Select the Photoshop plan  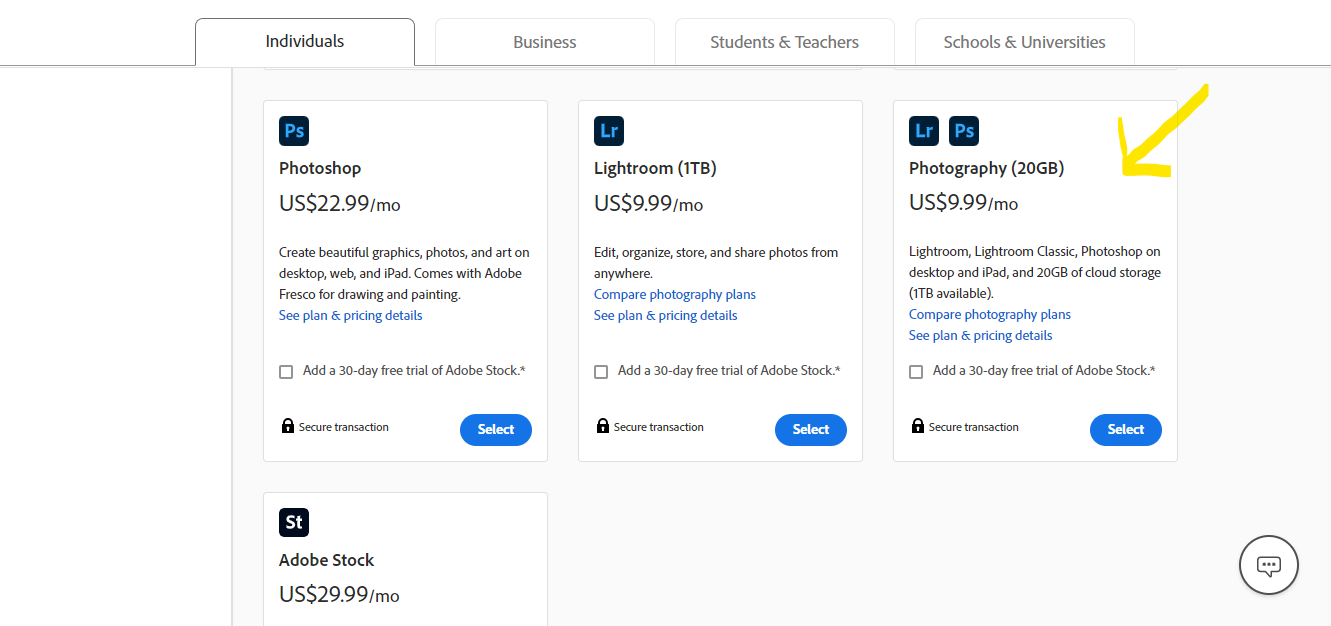[496, 430]
